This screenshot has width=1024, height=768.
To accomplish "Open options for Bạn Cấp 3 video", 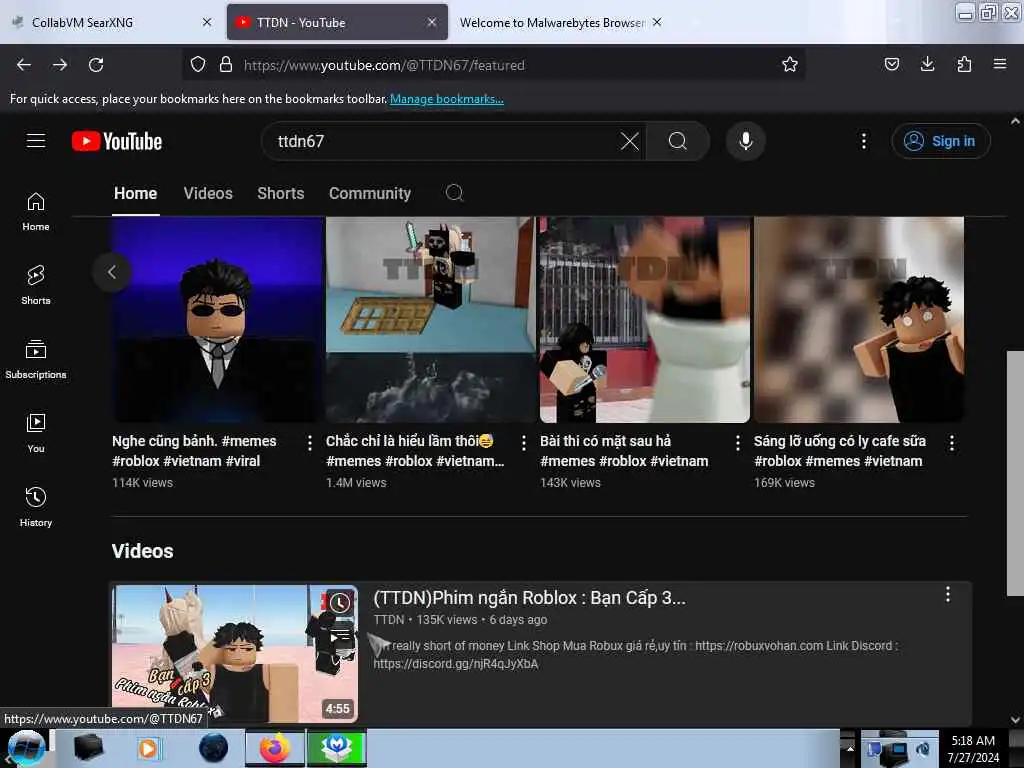I will coord(948,594).
